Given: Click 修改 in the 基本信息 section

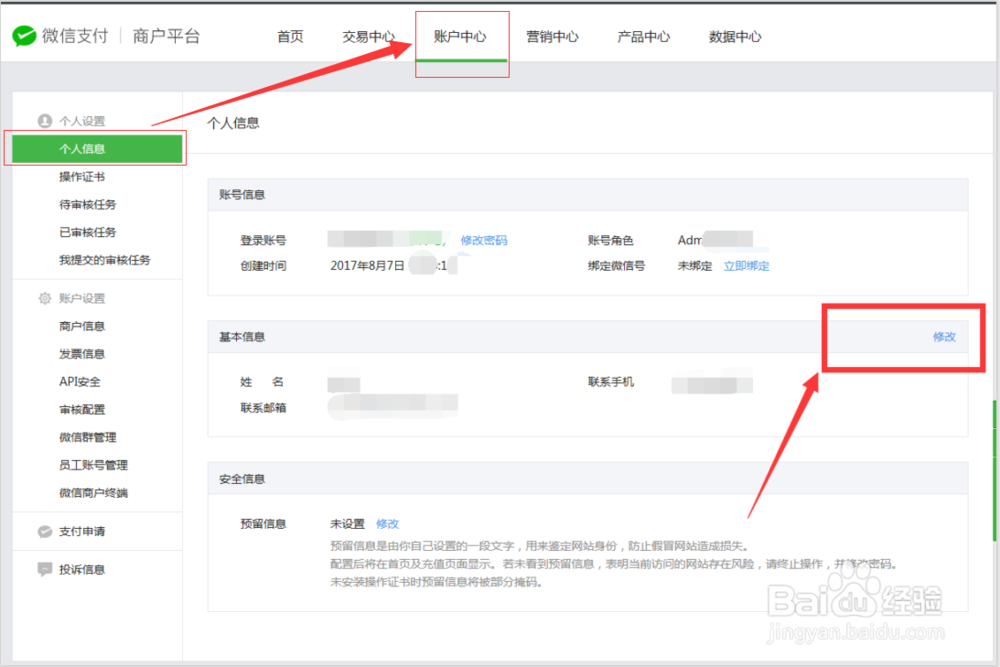Looking at the screenshot, I should (944, 338).
